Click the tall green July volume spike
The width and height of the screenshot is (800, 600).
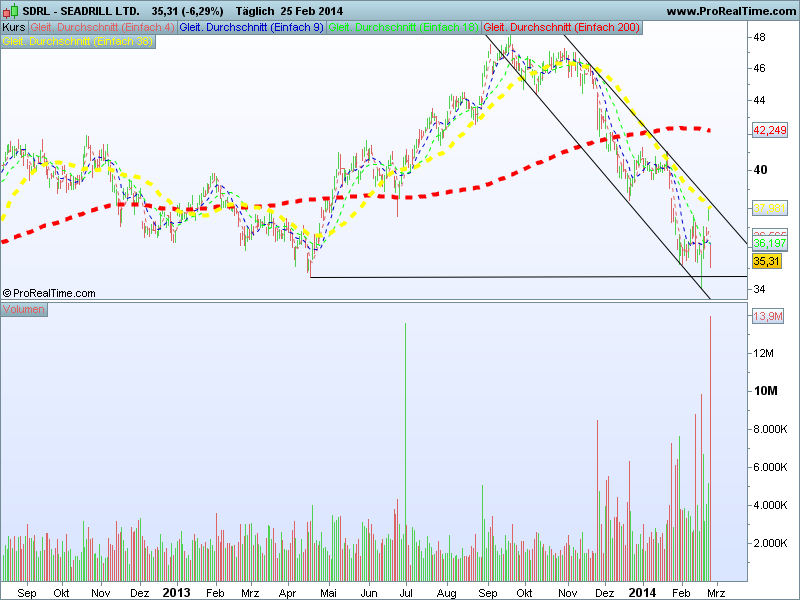(406, 452)
